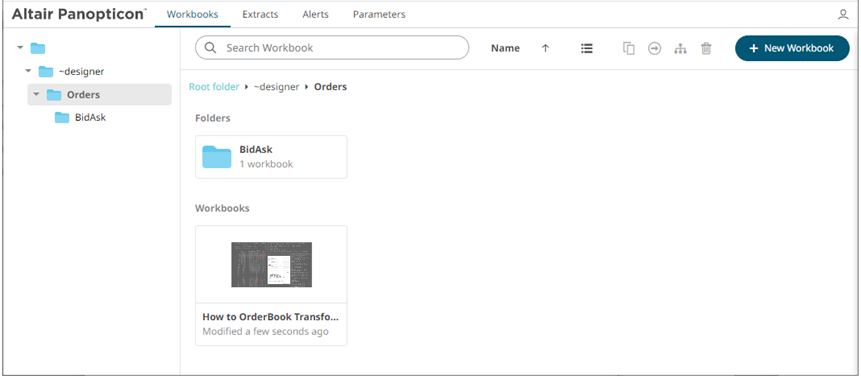
Task: Open the user account icon
Action: pyautogui.click(x=843, y=15)
